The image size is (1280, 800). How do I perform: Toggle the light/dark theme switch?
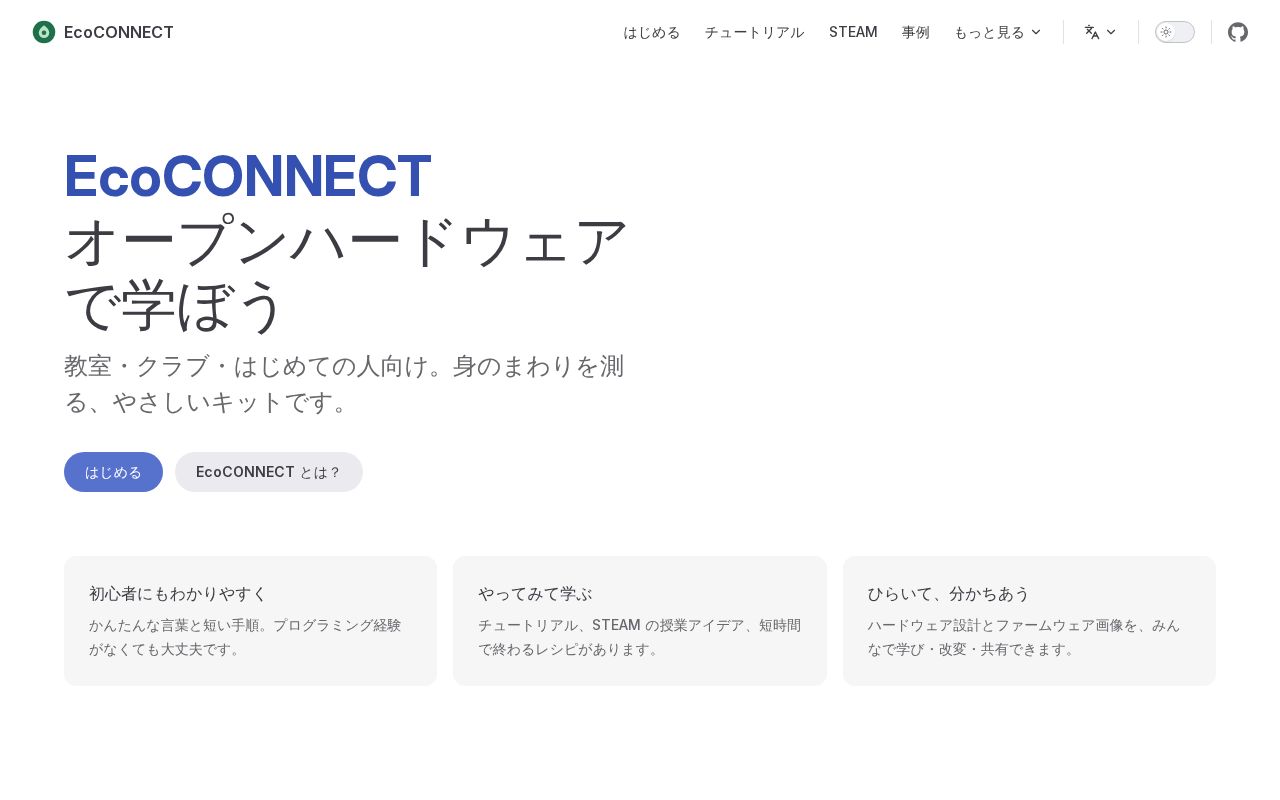[x=1175, y=32]
